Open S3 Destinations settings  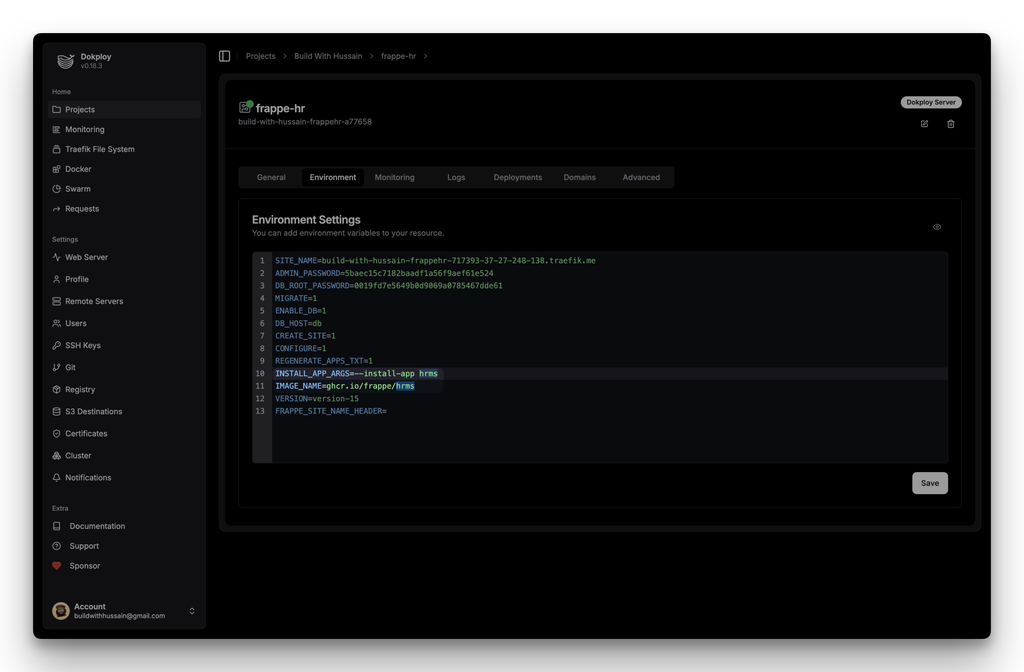coord(93,411)
